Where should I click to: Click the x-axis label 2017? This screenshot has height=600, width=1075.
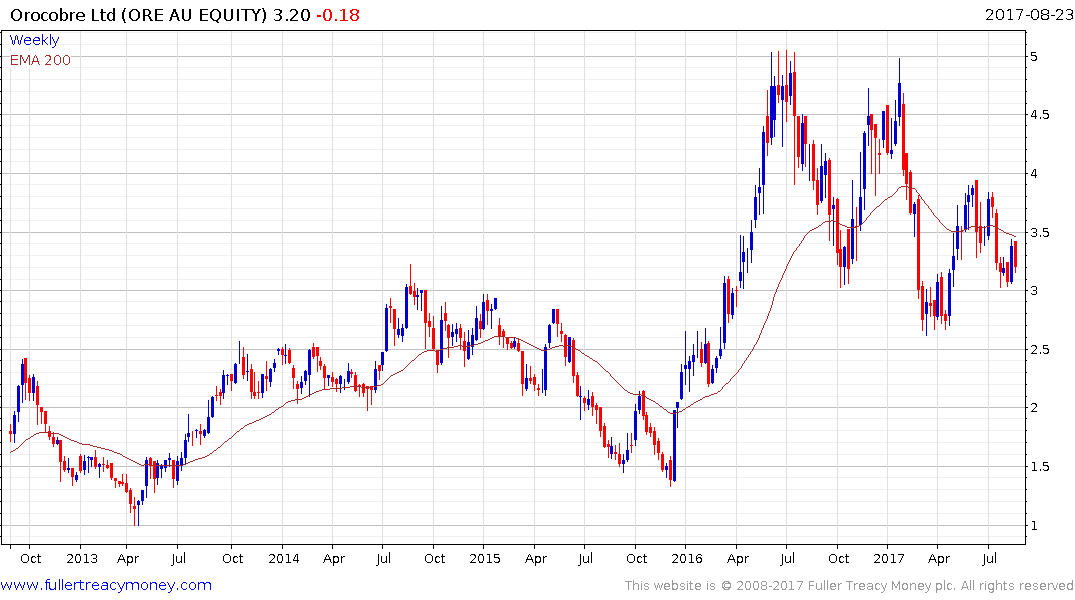pyautogui.click(x=889, y=558)
